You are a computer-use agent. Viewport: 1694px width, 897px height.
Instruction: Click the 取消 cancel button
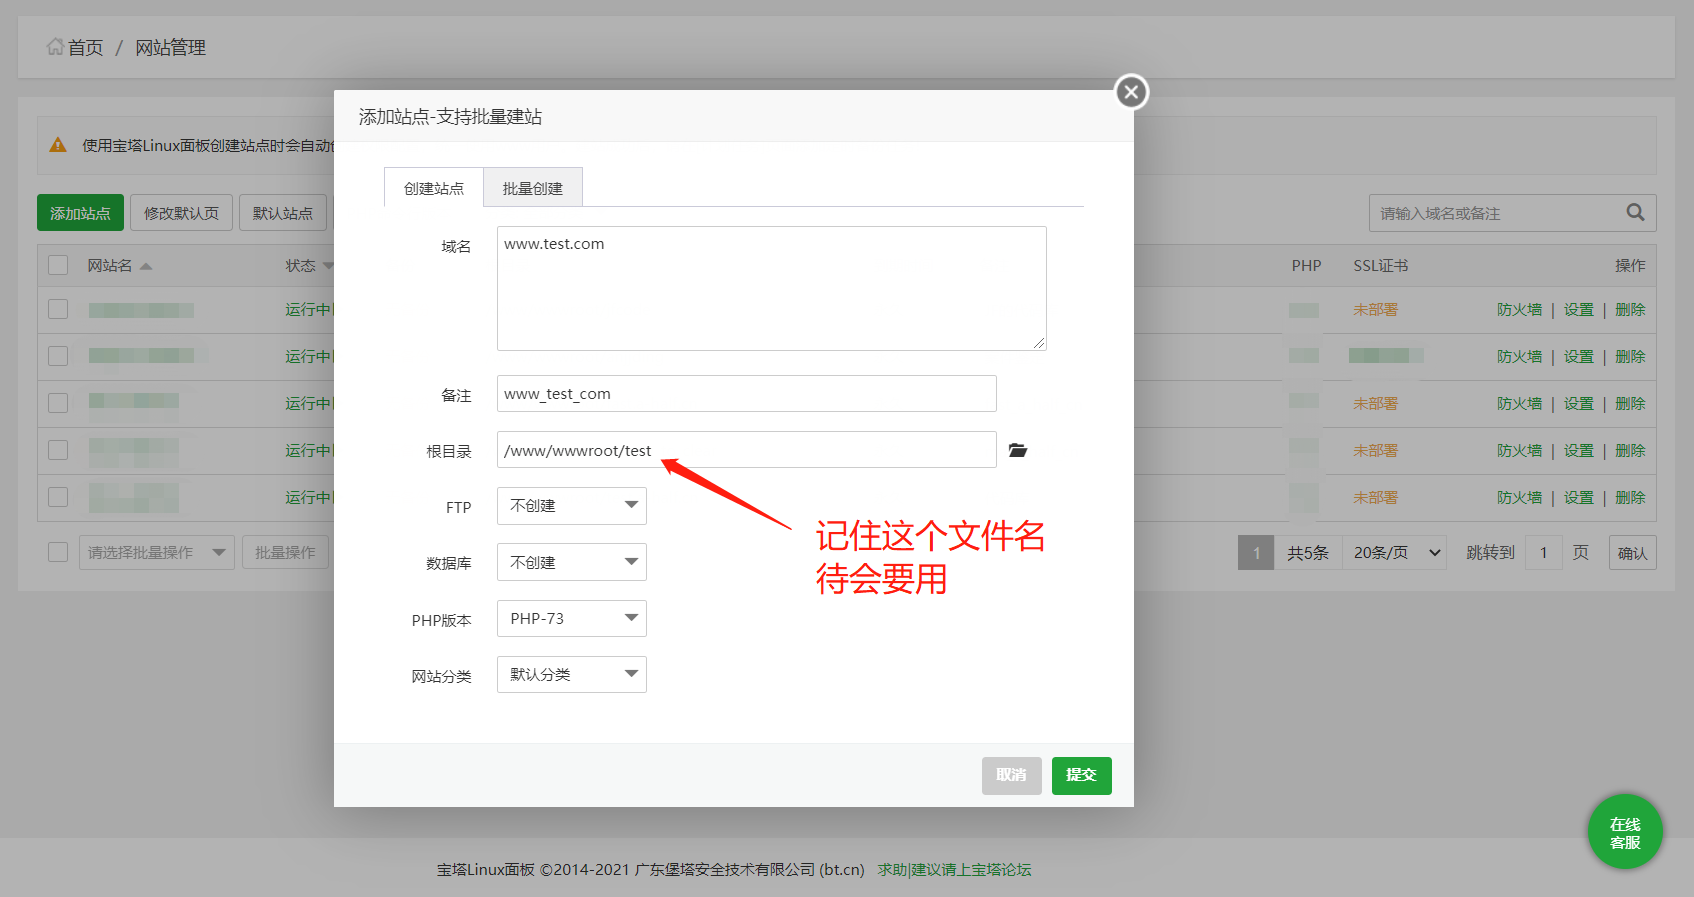pyautogui.click(x=1011, y=775)
